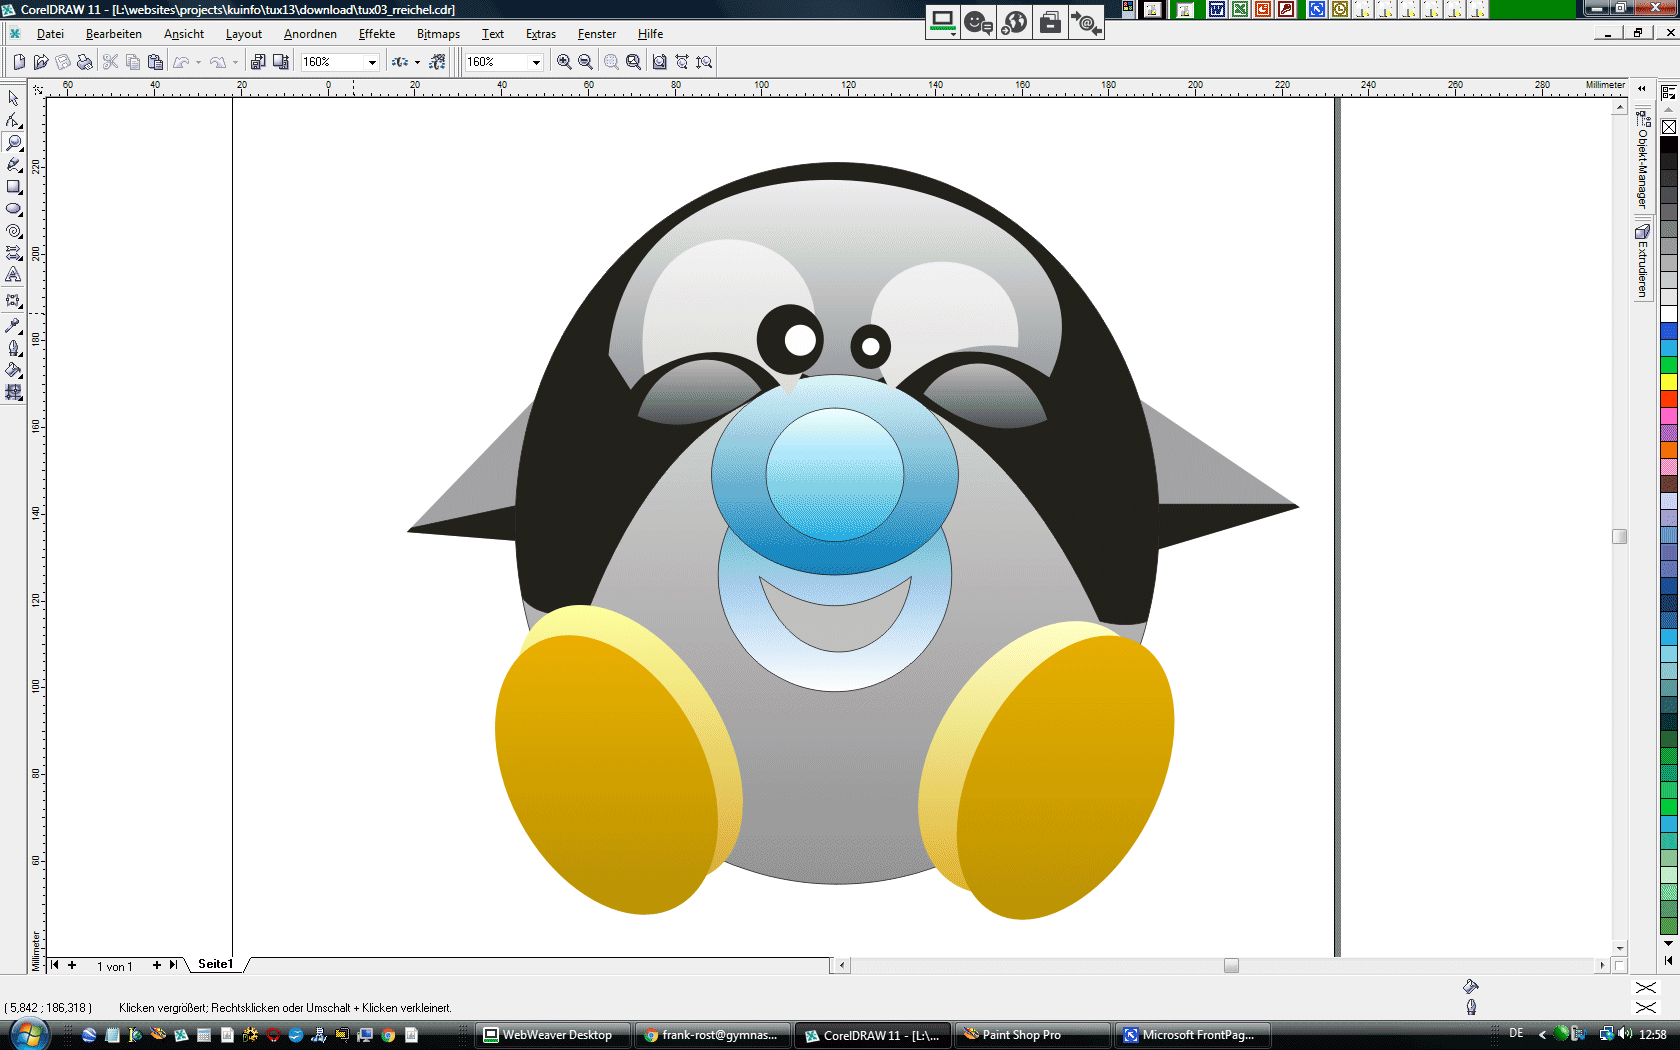This screenshot has width=1680, height=1050.
Task: Expand the color palette flyout arrow
Action: (x=1668, y=960)
